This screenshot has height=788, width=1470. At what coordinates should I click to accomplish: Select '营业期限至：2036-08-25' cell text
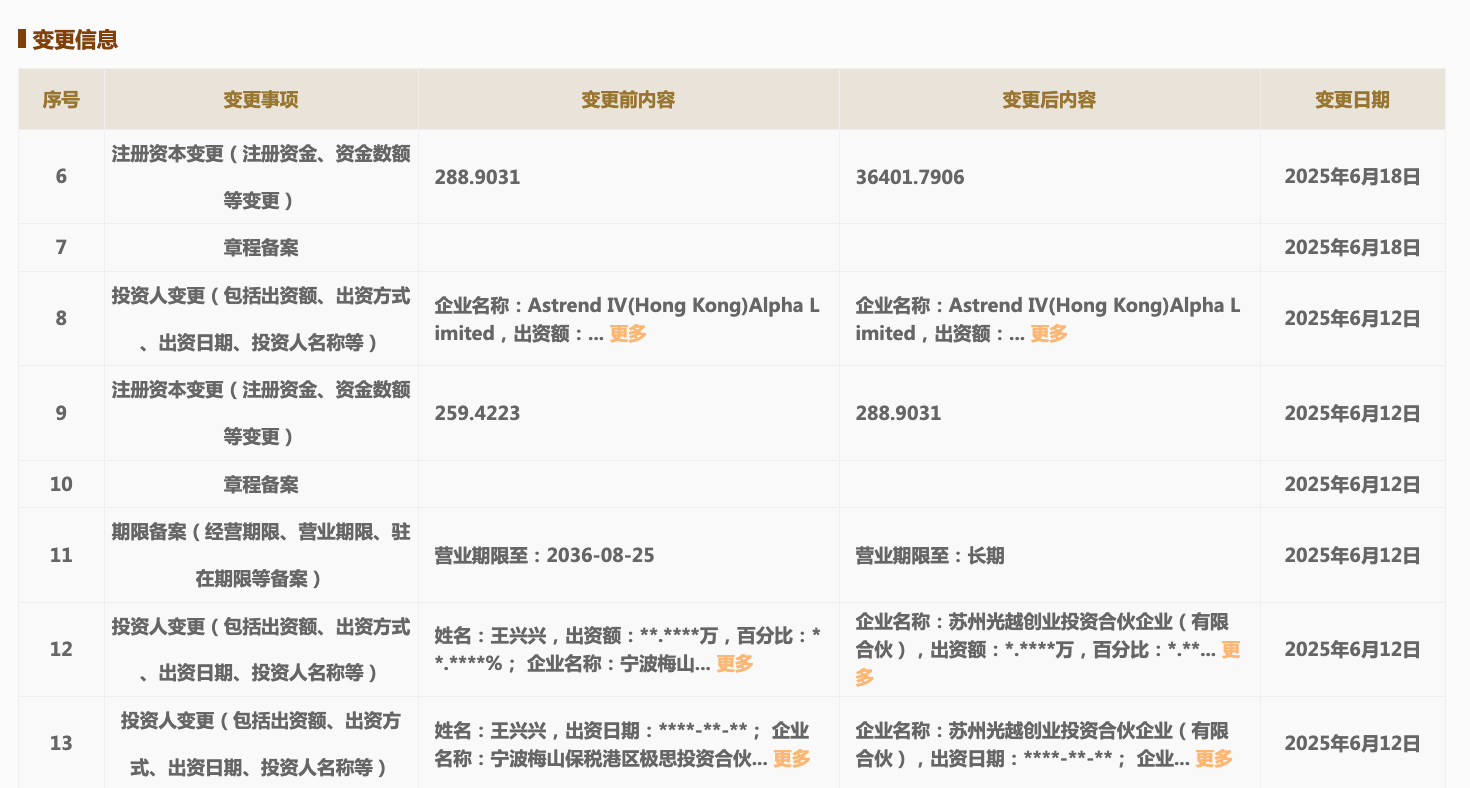tap(544, 555)
